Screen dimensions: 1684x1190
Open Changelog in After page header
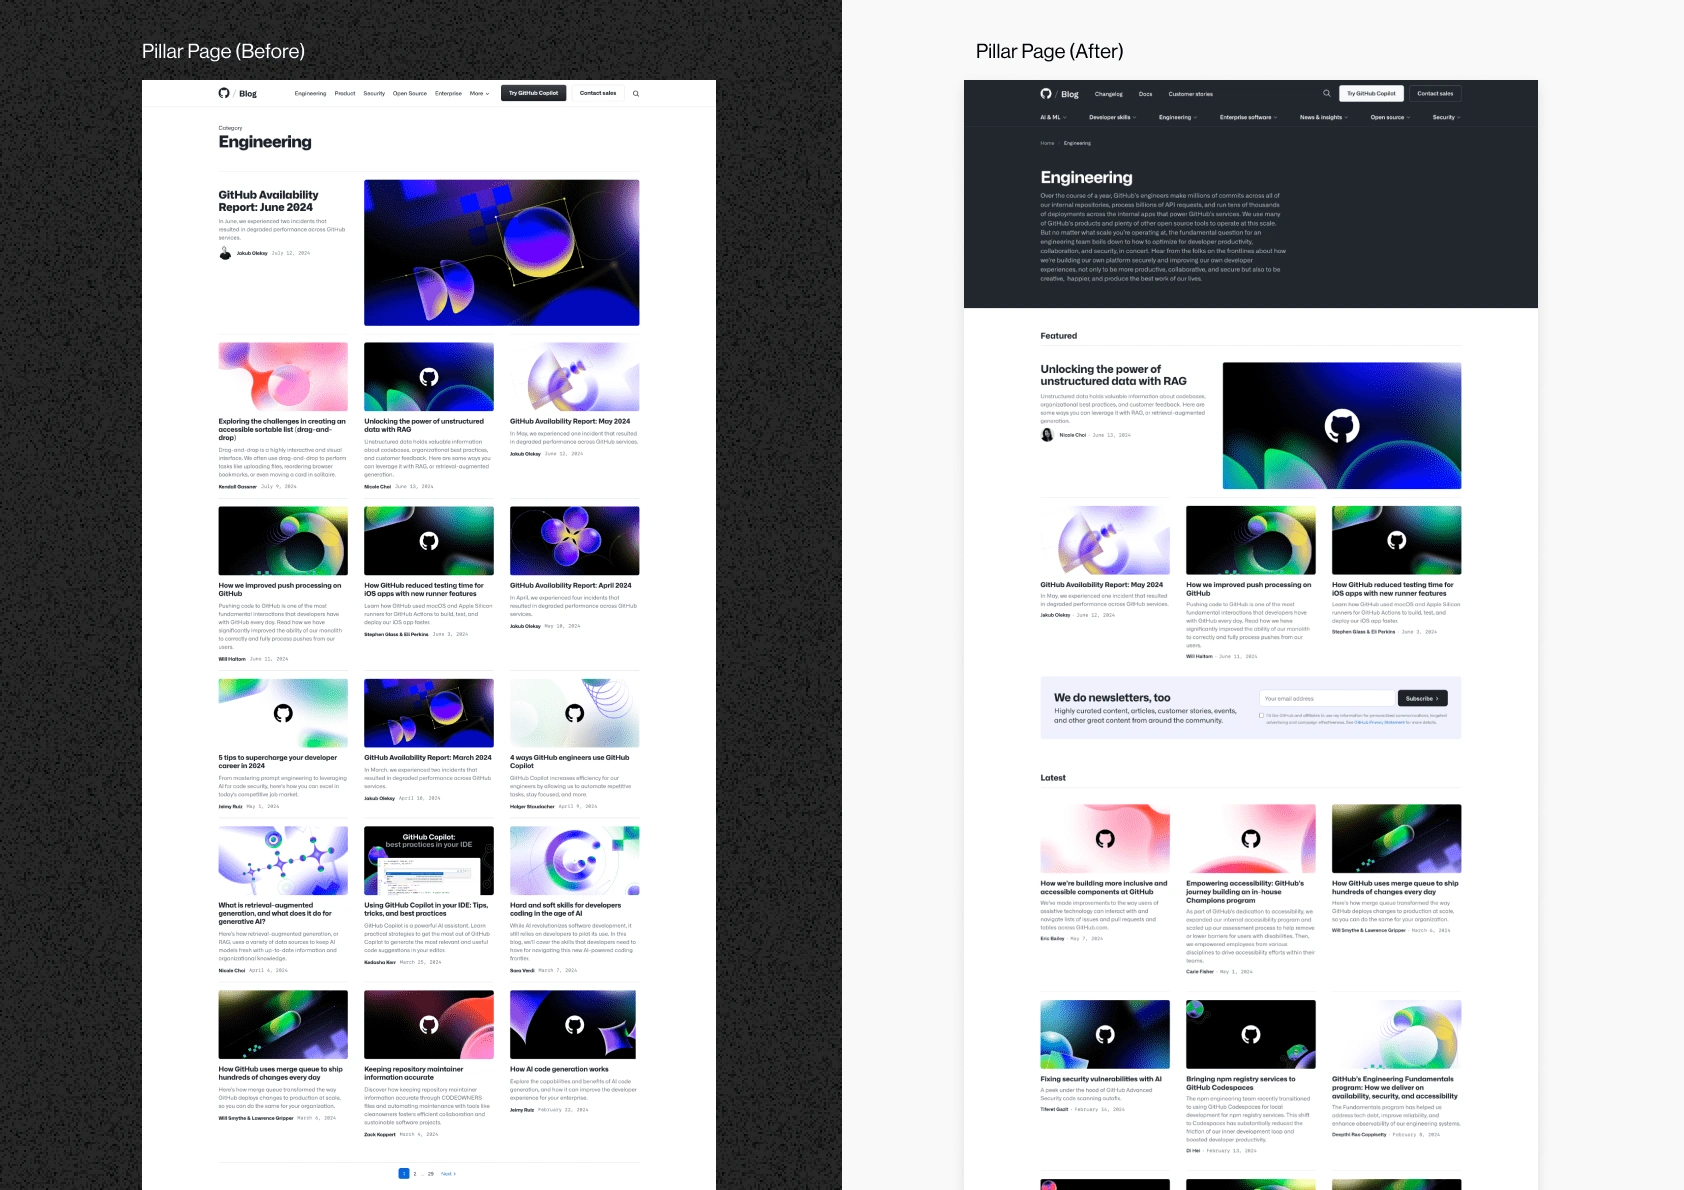tap(1108, 94)
